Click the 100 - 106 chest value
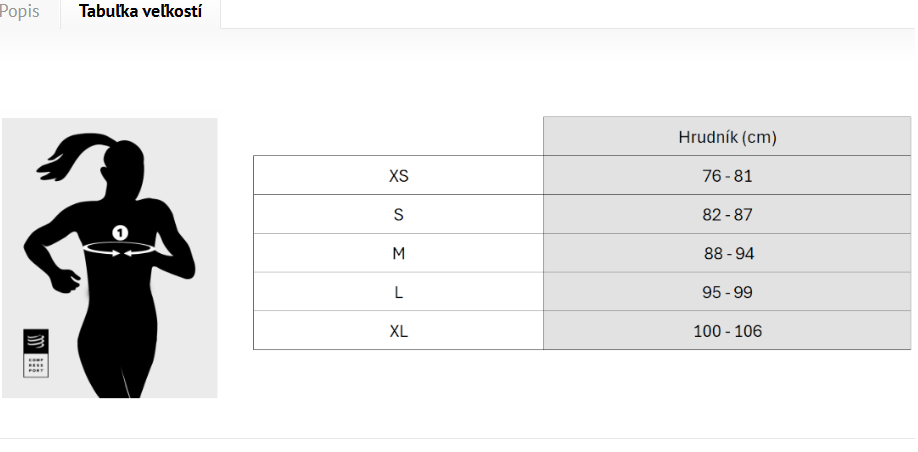The image size is (918, 452). tap(727, 331)
